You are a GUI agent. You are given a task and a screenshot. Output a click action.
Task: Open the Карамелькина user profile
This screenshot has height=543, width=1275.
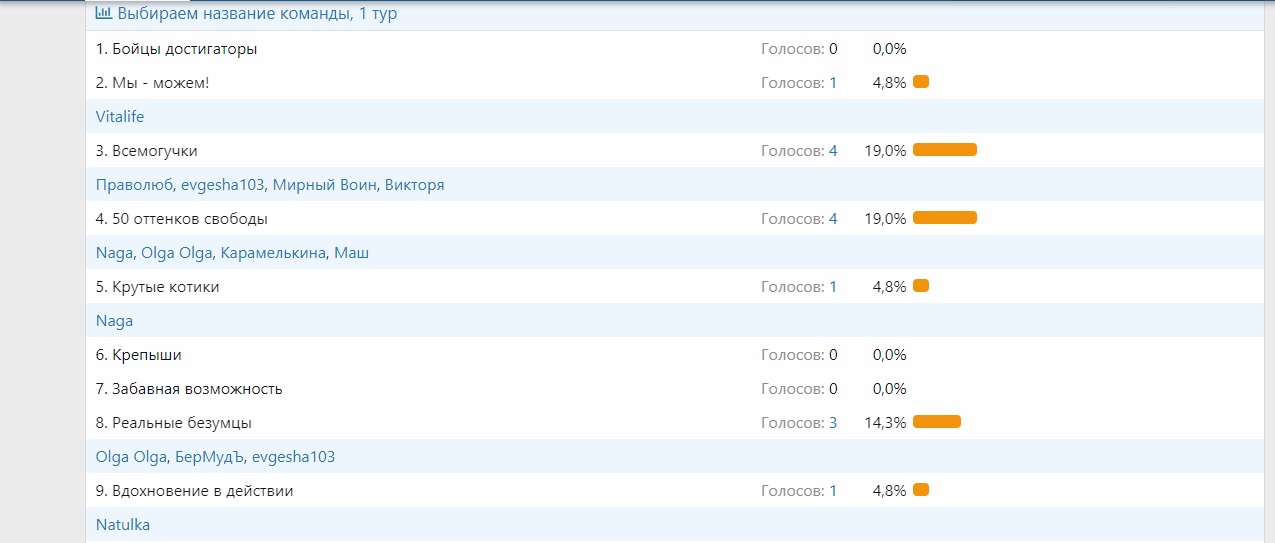pyautogui.click(x=273, y=253)
